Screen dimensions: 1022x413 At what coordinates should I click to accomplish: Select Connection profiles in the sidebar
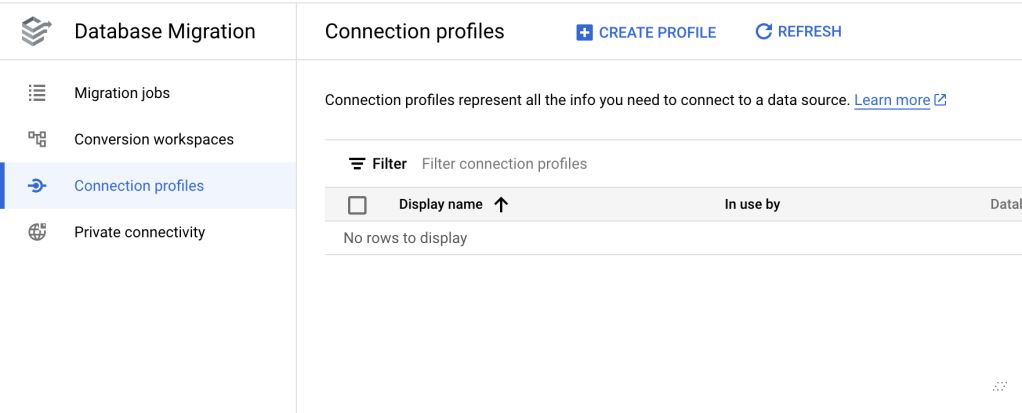[x=139, y=186]
